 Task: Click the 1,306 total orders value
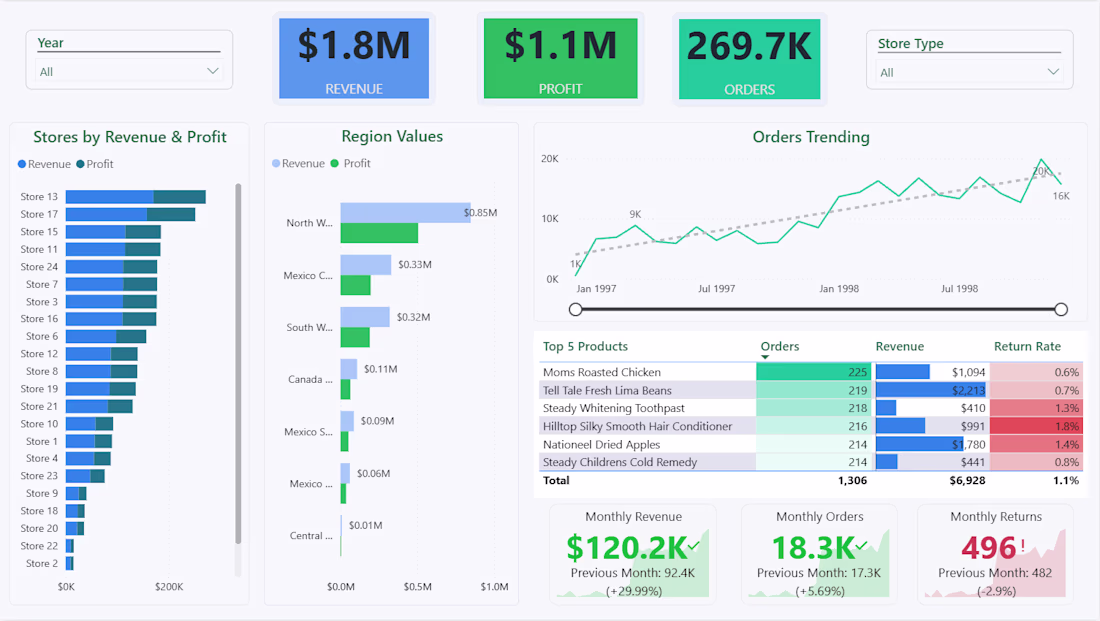coord(852,481)
